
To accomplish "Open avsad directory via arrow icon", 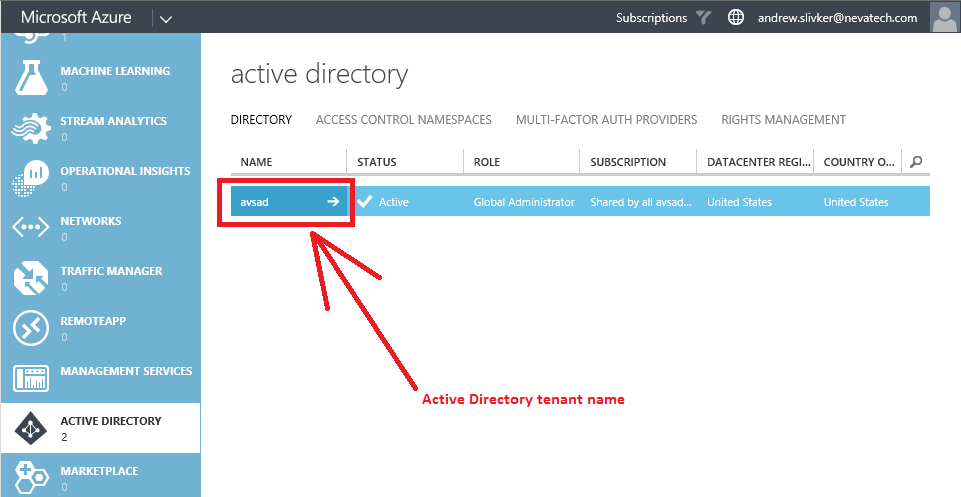I will point(333,202).
